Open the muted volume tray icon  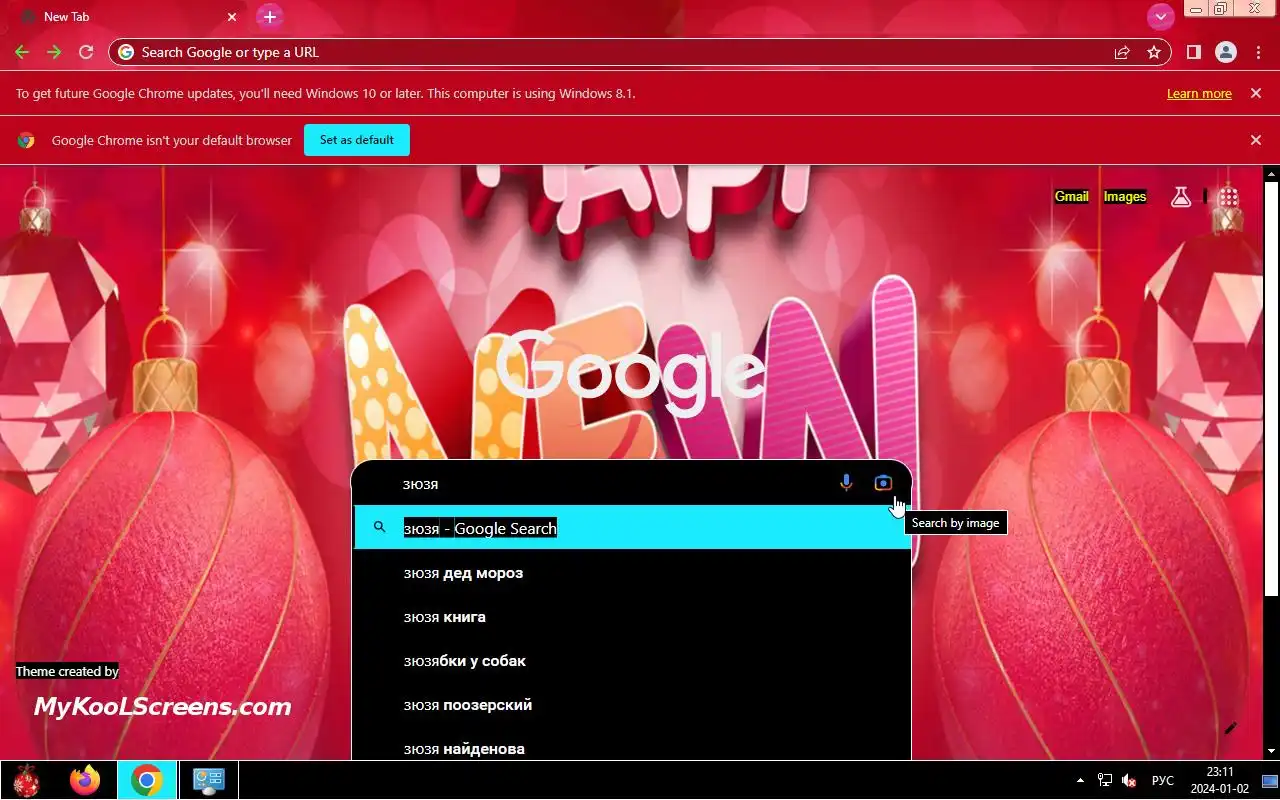click(x=1130, y=780)
